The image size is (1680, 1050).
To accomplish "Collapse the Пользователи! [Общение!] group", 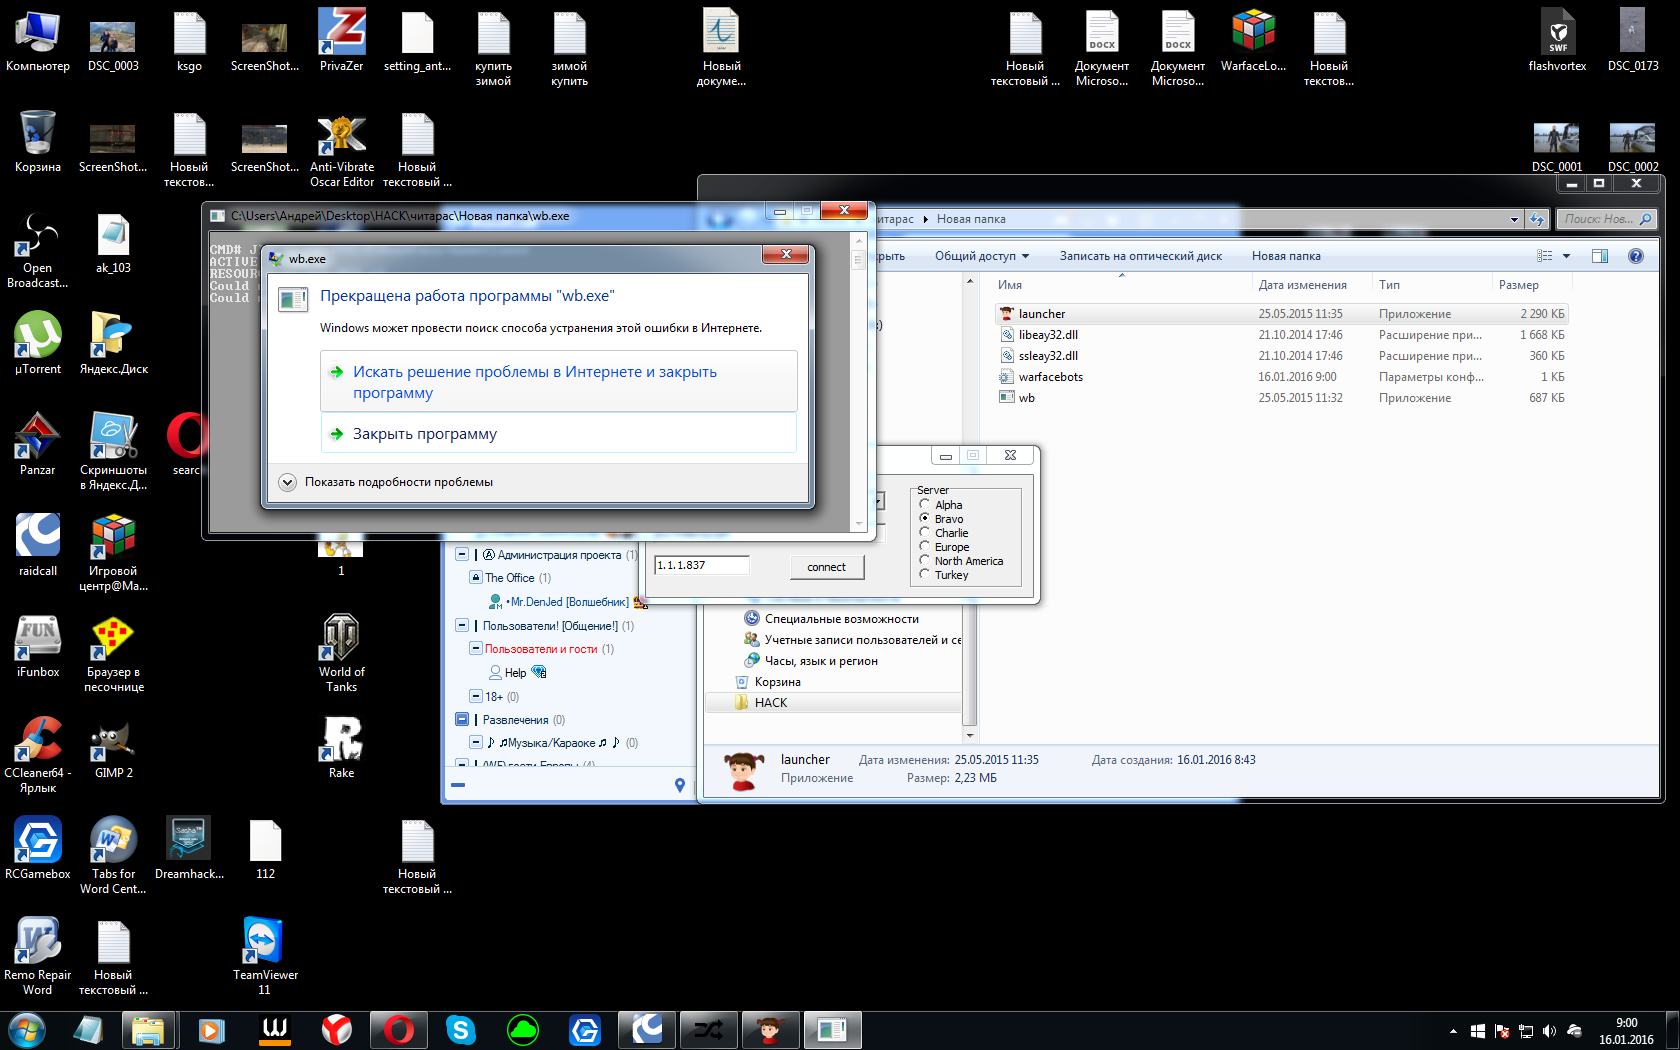I will click(462, 625).
